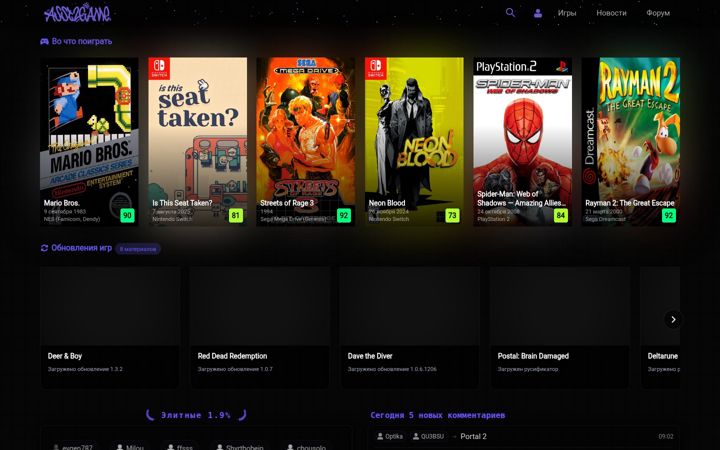Show next game updates with arrow button
The height and width of the screenshot is (450, 720).
(x=673, y=320)
